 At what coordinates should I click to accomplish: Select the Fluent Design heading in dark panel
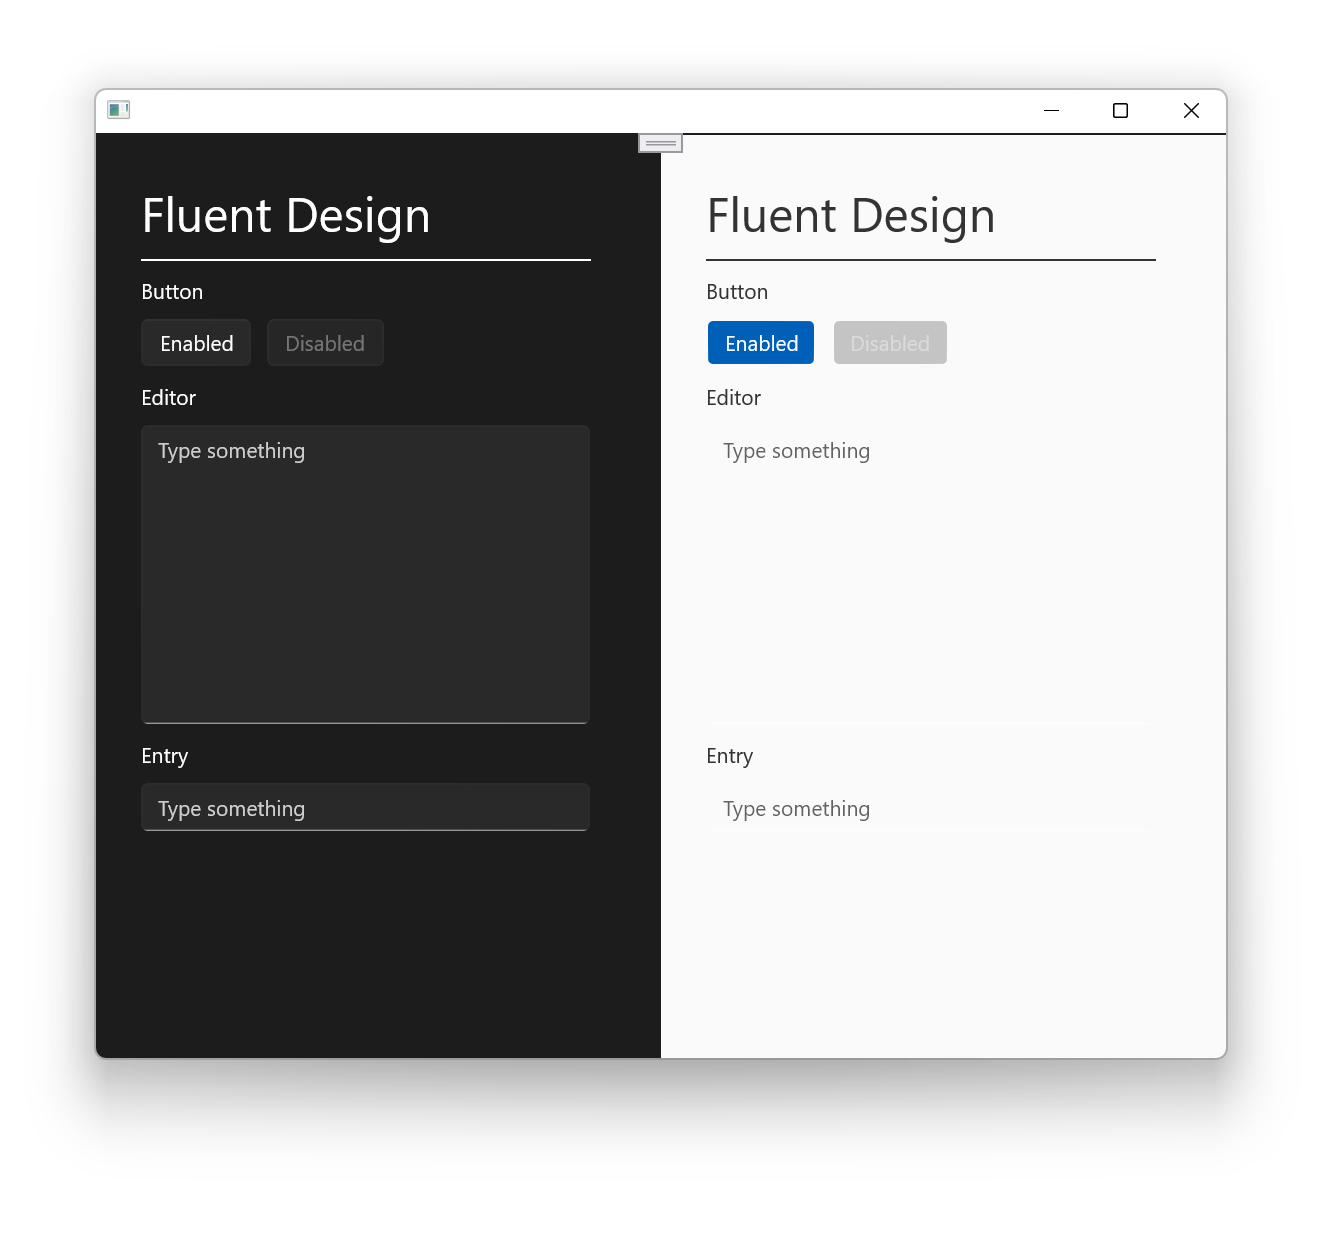(286, 215)
